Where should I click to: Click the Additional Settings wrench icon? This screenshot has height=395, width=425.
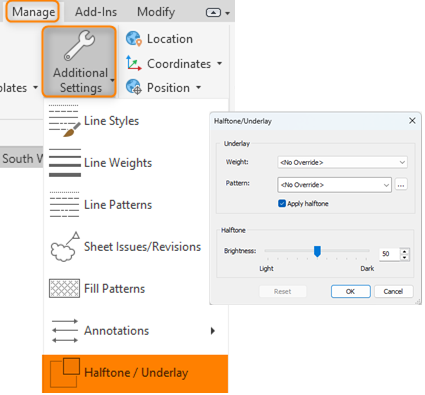point(80,46)
